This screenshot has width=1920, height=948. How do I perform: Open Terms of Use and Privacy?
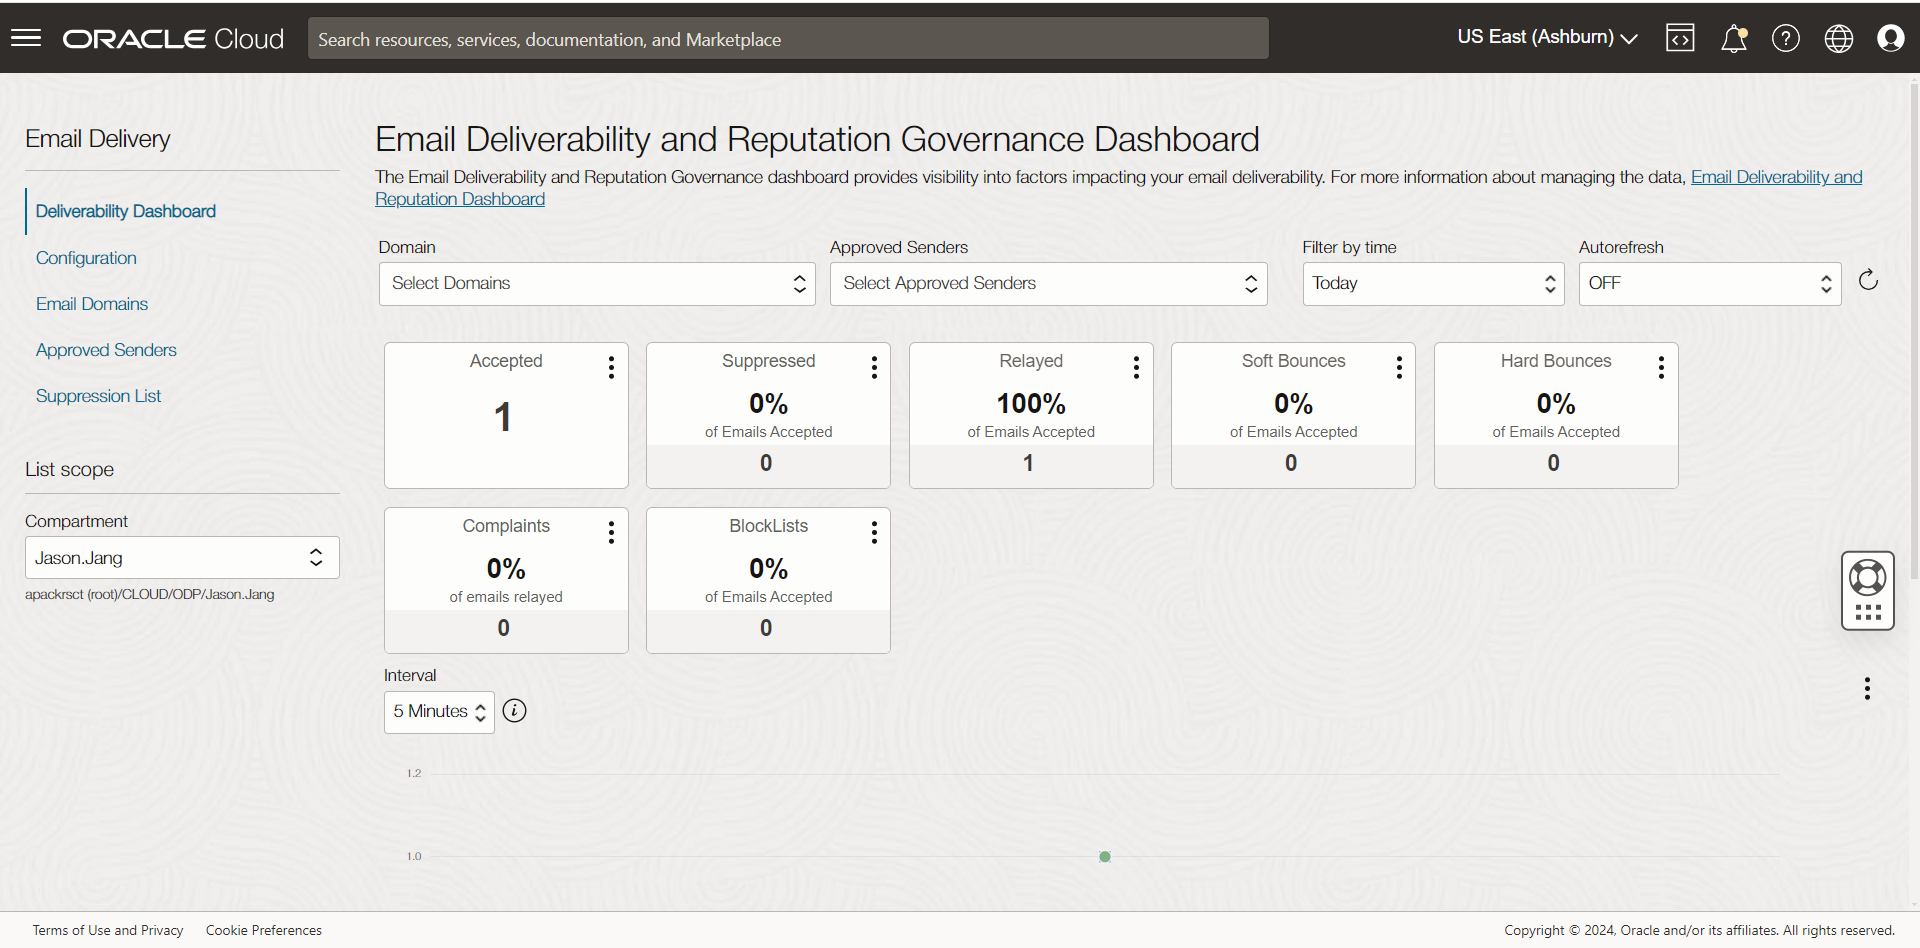[x=108, y=930]
